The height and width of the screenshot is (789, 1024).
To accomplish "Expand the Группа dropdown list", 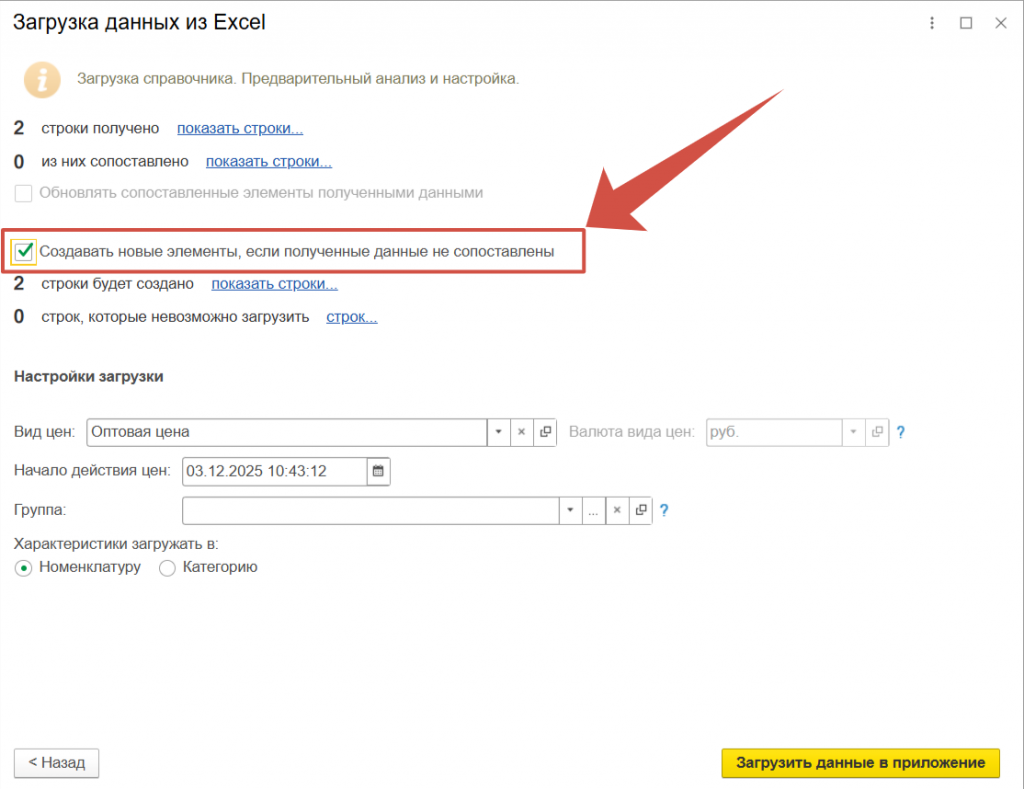I will (x=570, y=510).
